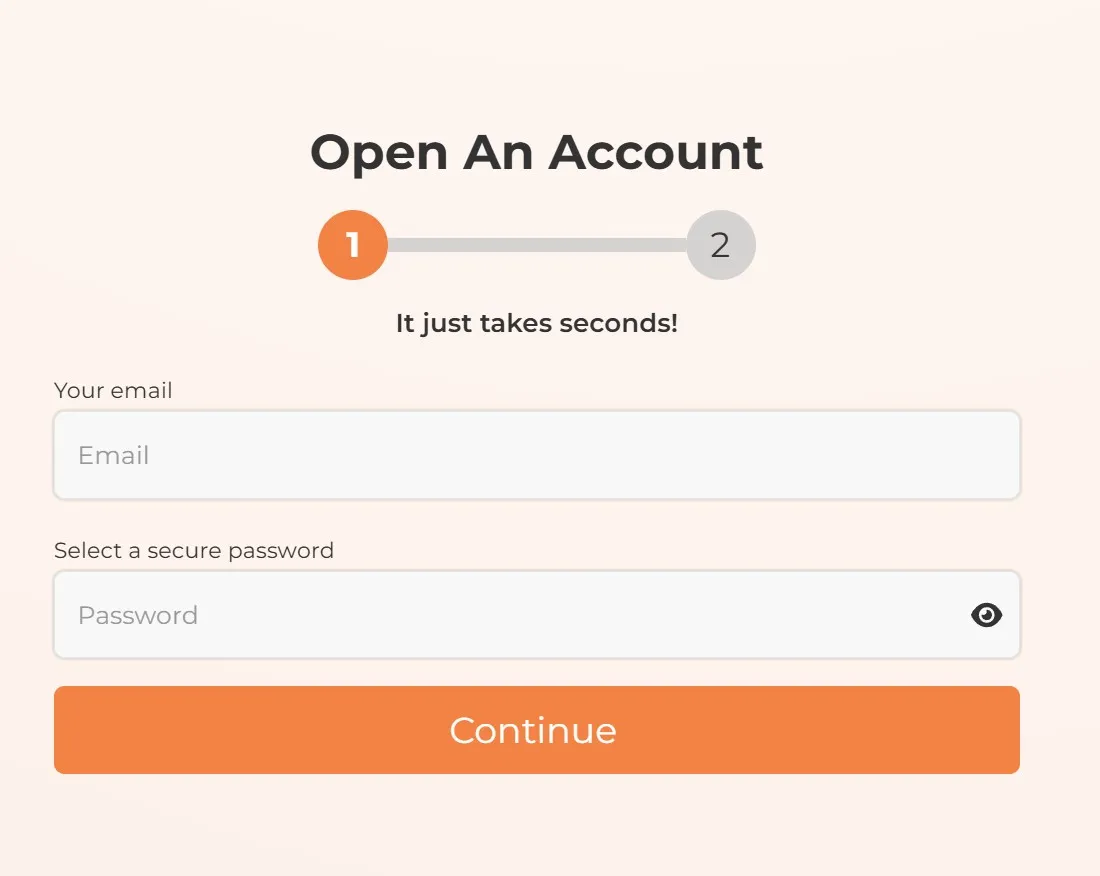Activate the box under "Select a secure password"
The width and height of the screenshot is (1100, 876).
pyautogui.click(x=510, y=615)
